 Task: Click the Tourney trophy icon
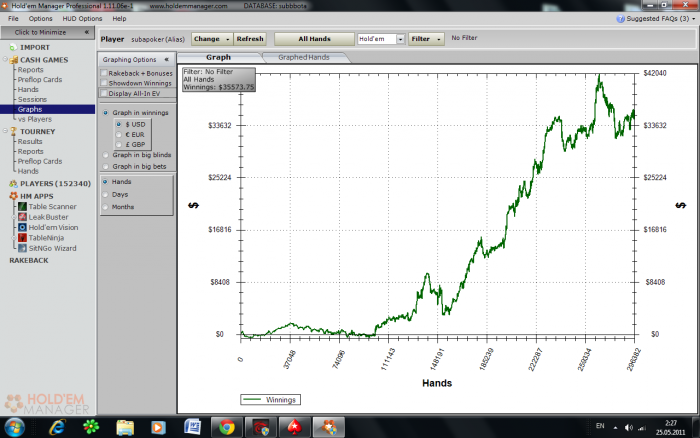(13, 131)
